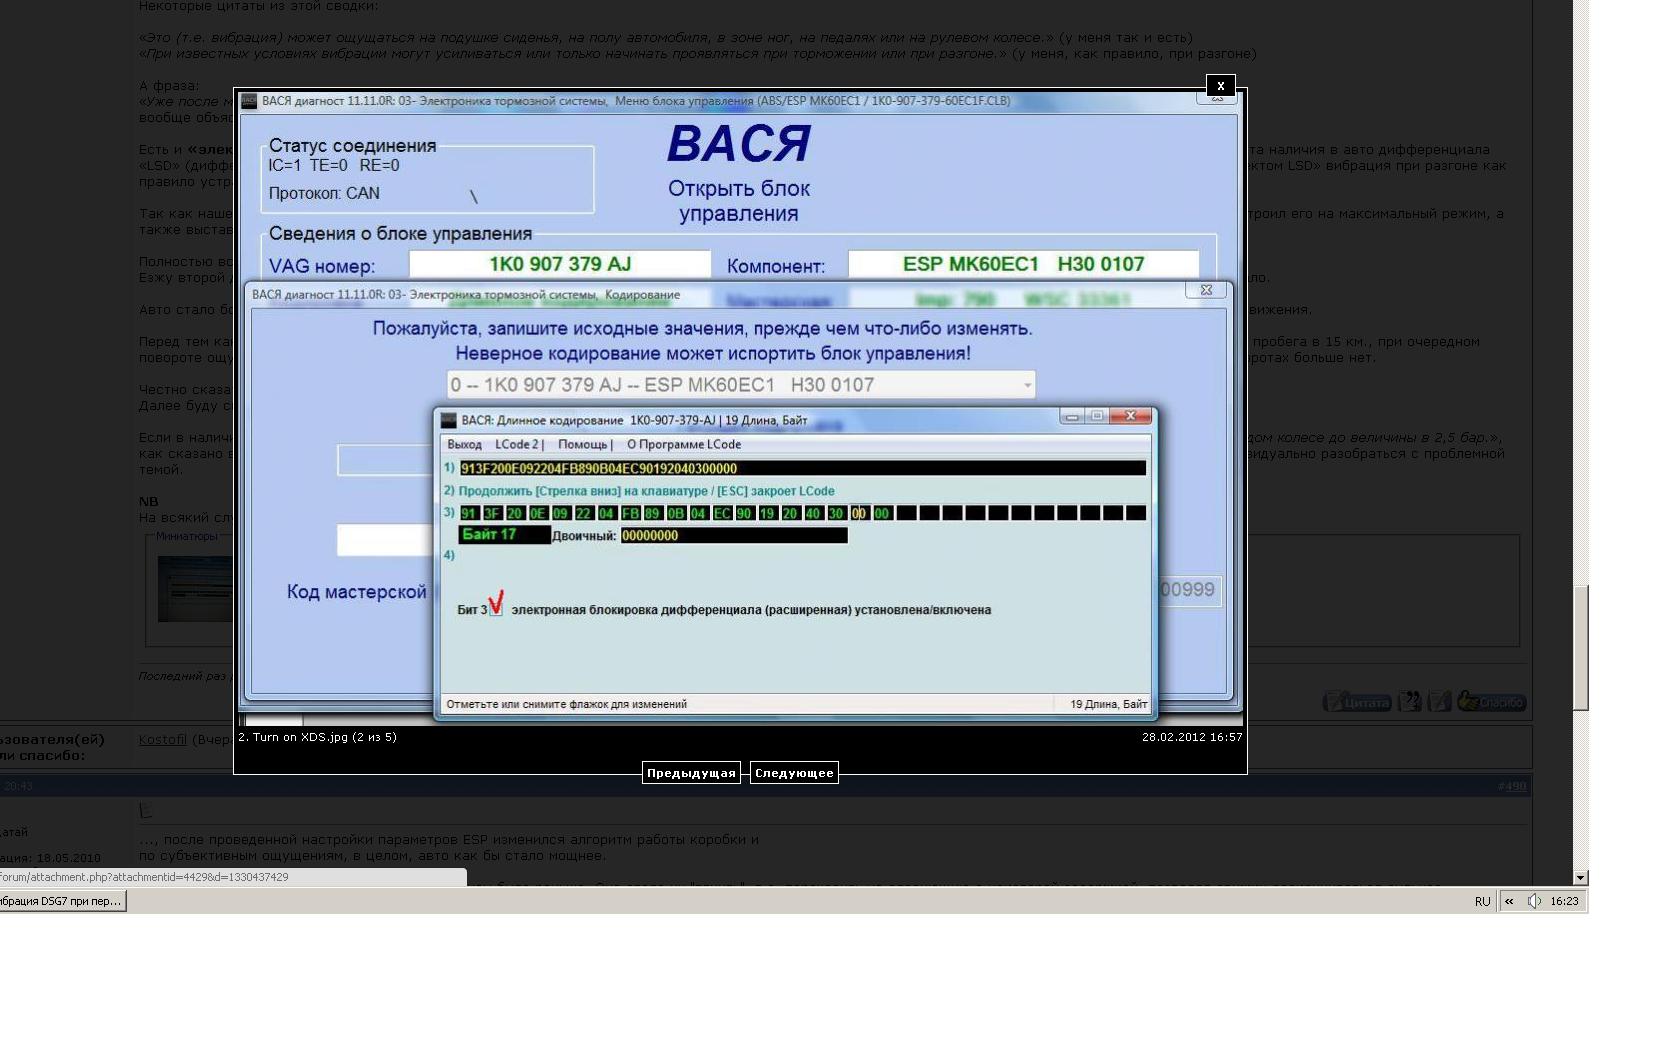Viewport: 1680px width, 1050px height.
Task: Click the post icon in reply #490
Action: point(146,810)
